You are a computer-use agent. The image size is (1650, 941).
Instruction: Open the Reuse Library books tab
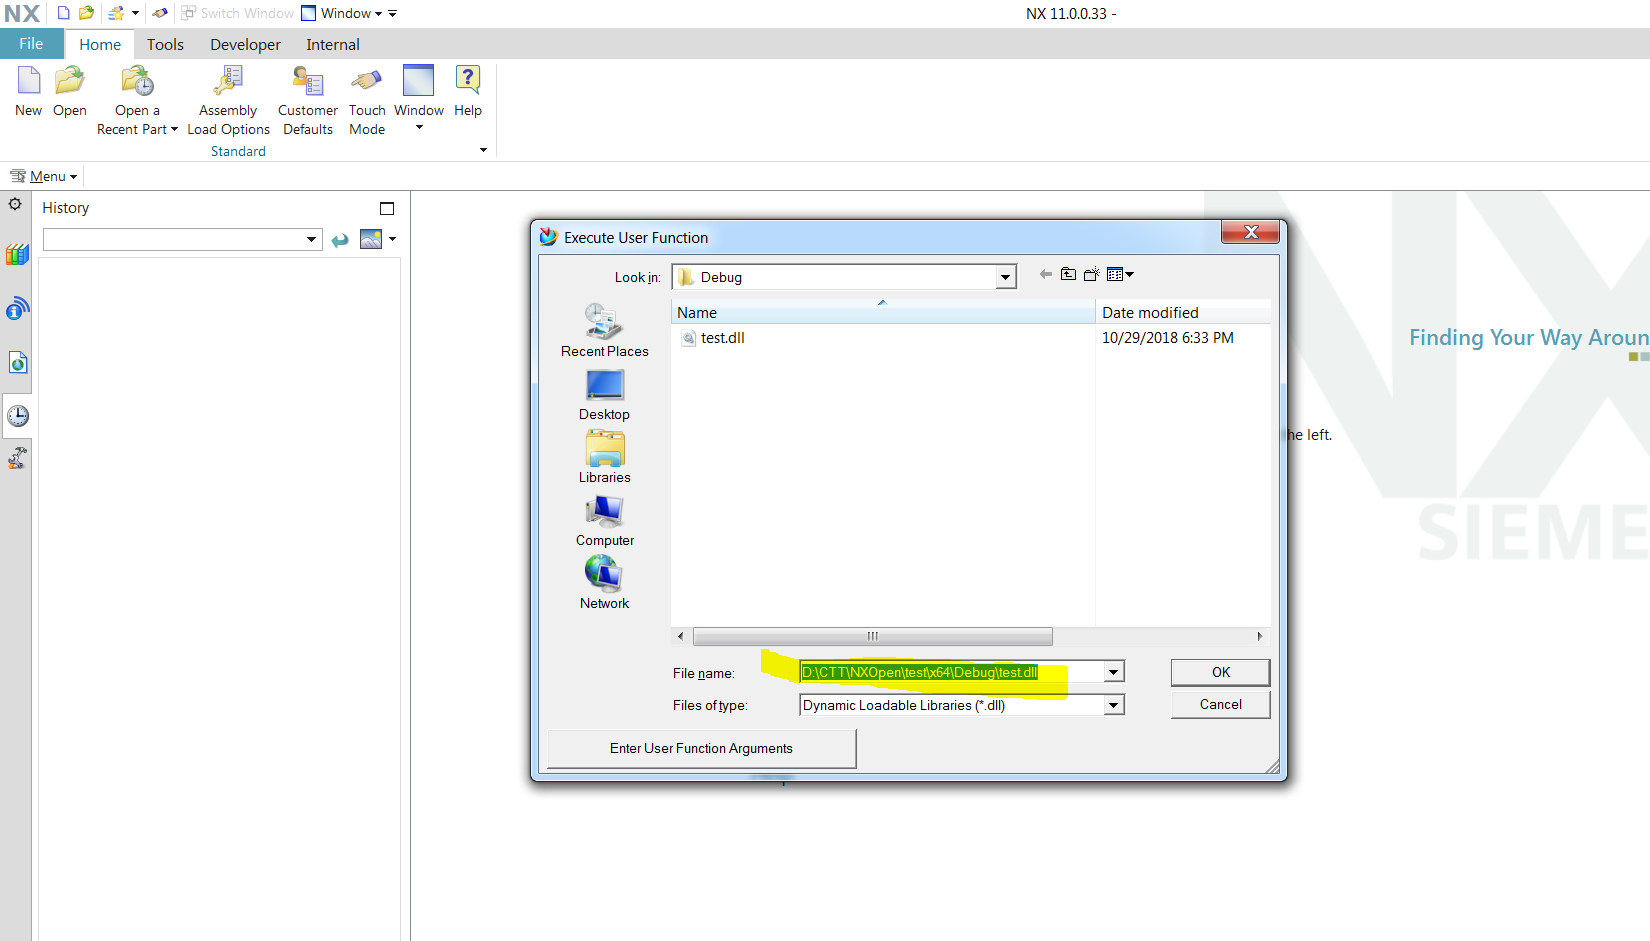point(17,254)
